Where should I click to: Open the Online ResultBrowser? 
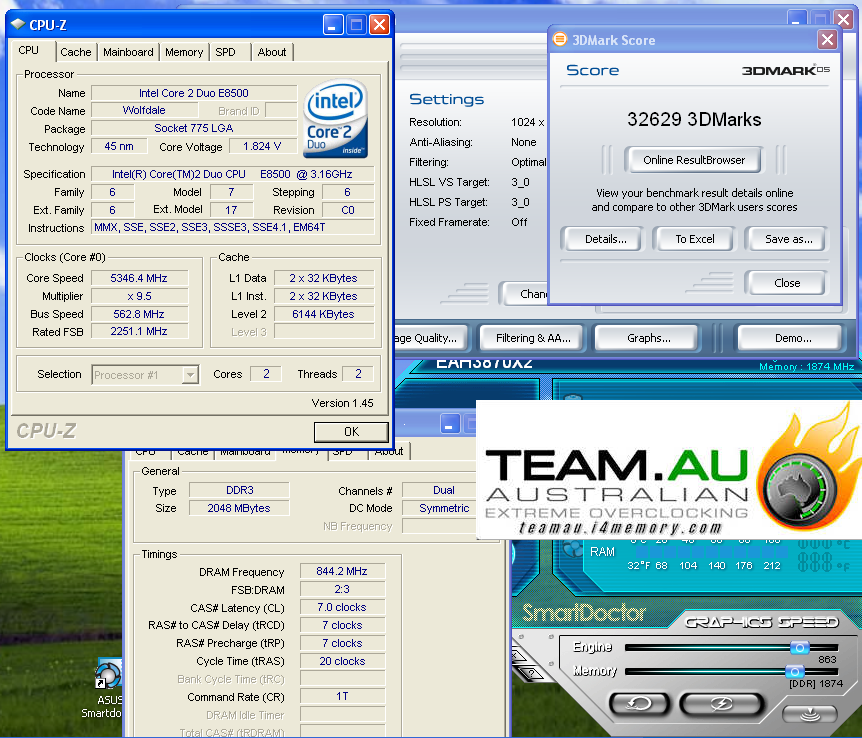point(694,160)
